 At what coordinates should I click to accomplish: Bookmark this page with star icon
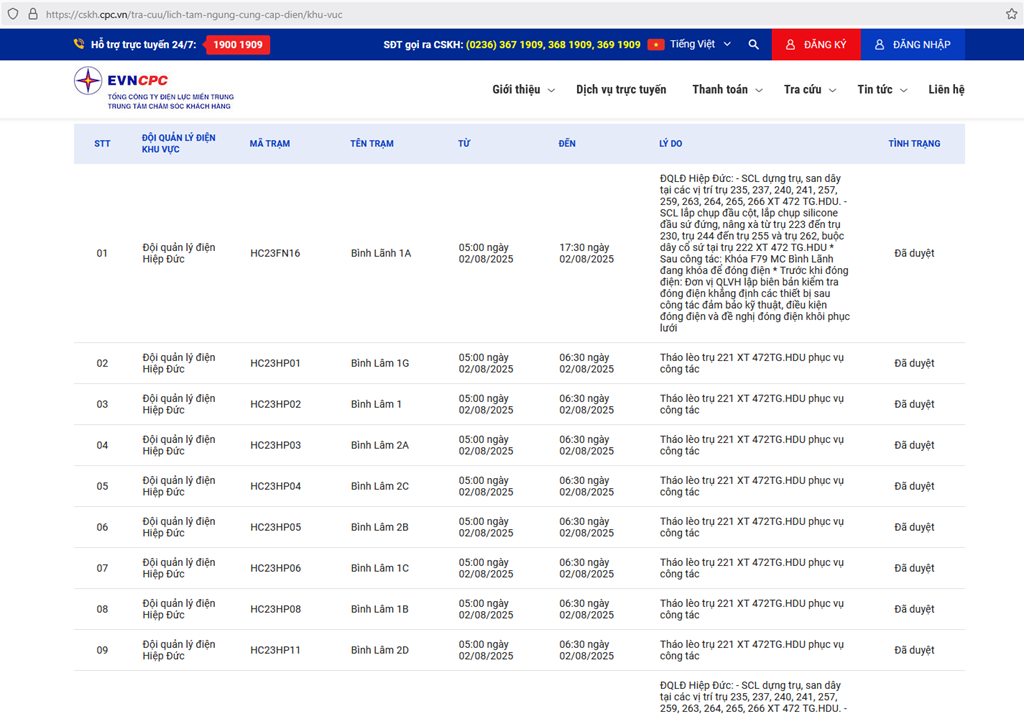(1011, 14)
